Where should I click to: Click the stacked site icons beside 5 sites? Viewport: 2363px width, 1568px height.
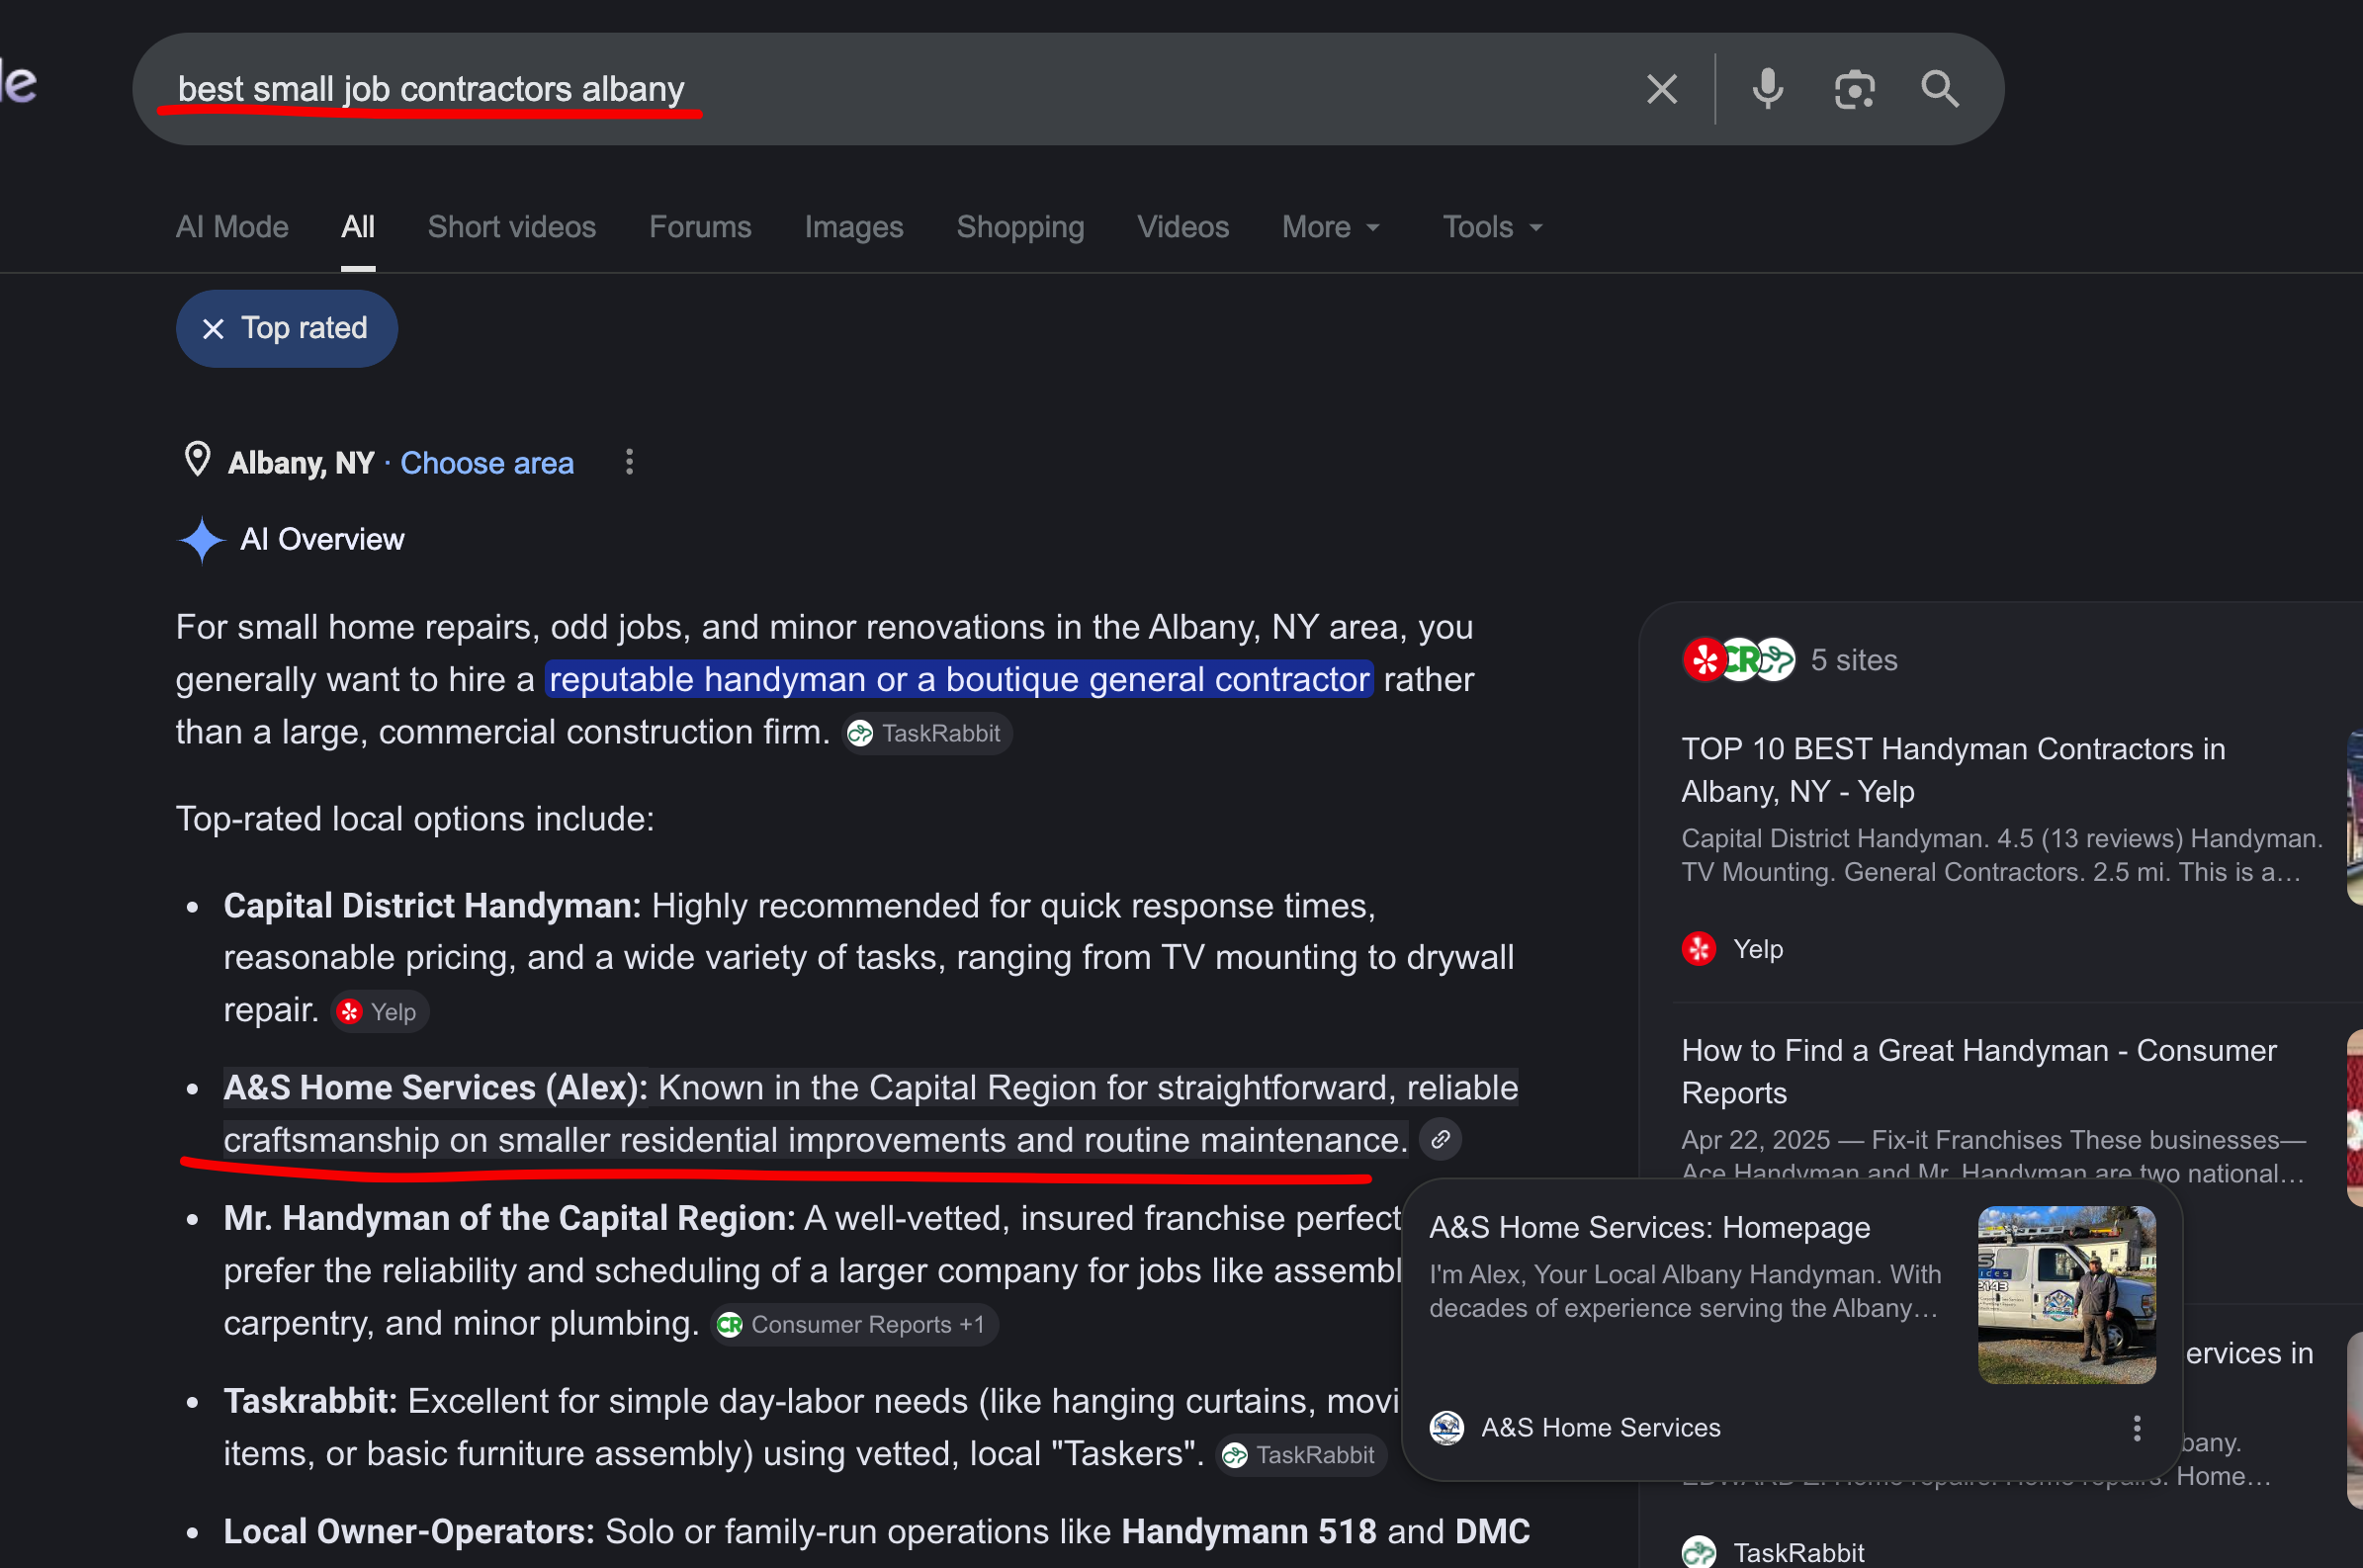click(1739, 660)
